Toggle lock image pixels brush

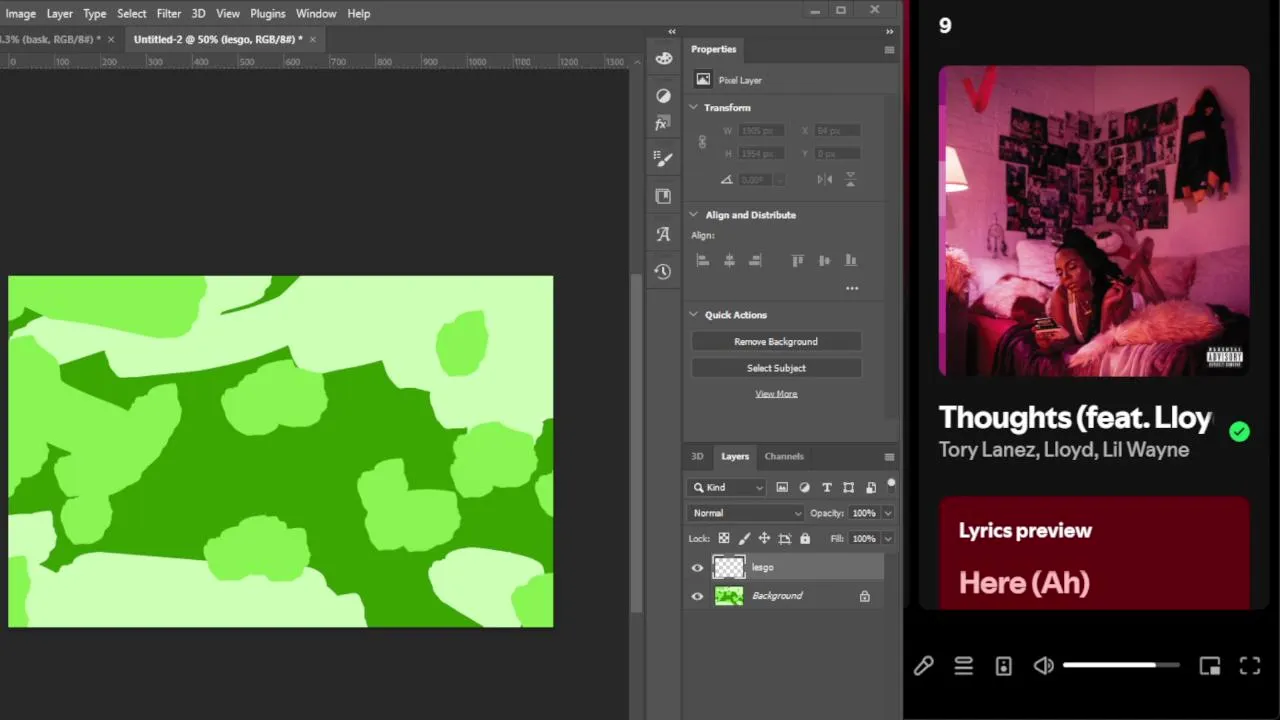(x=744, y=539)
